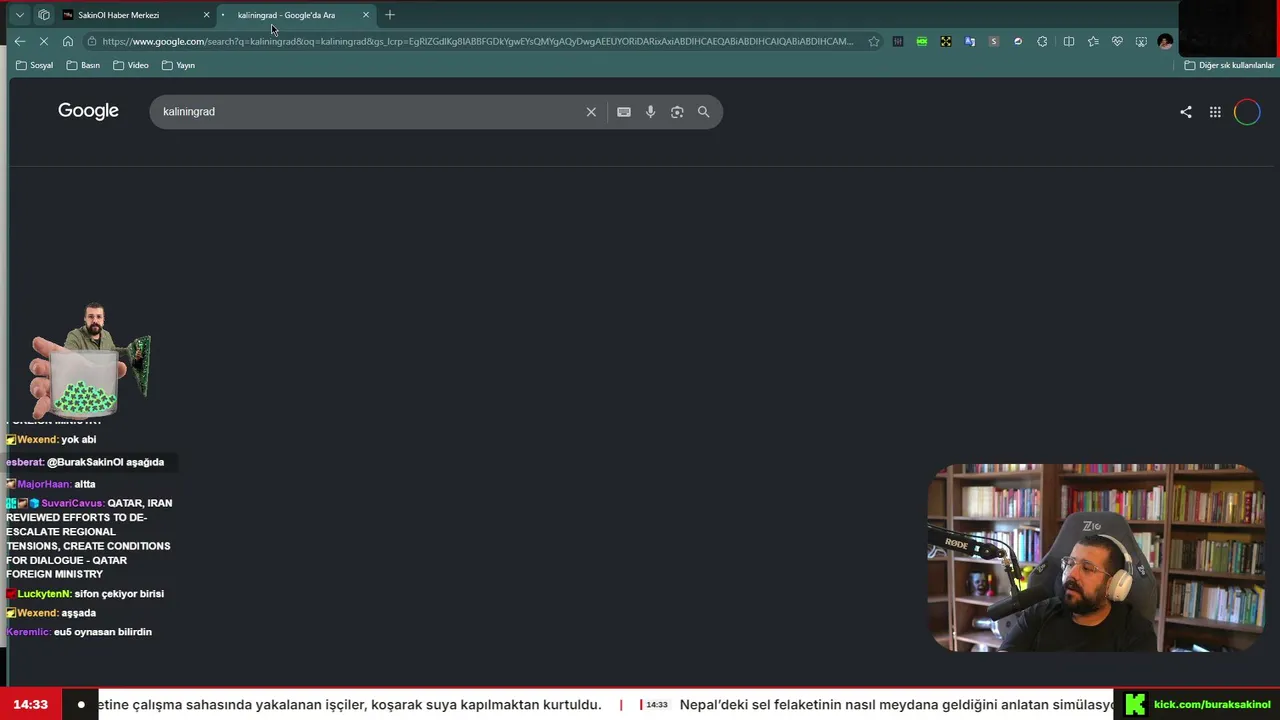Open the Google account avatar
1280x720 pixels.
pos(1247,112)
